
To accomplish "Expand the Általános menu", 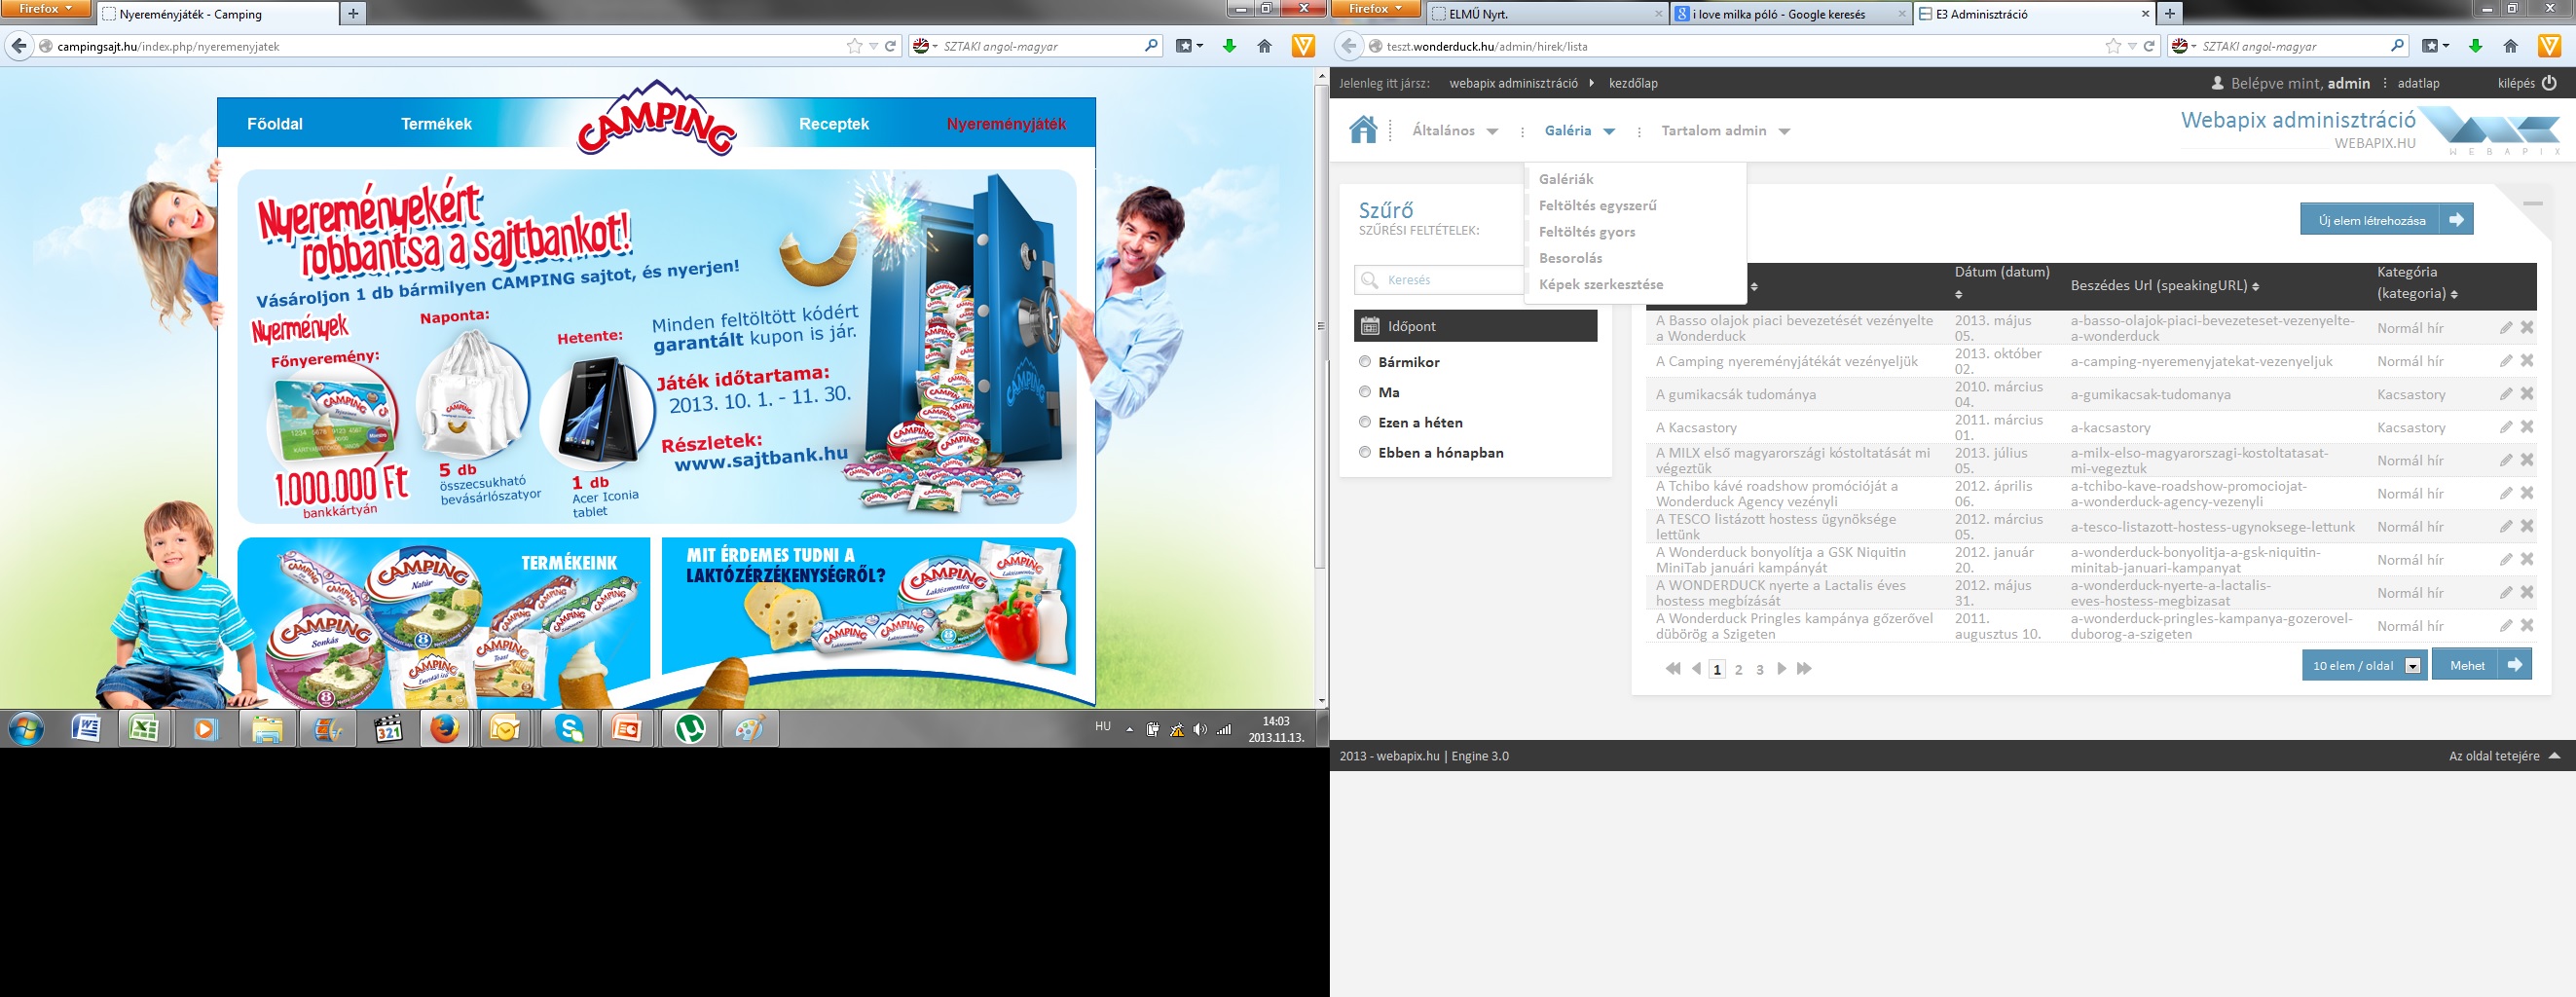I will (1454, 131).
